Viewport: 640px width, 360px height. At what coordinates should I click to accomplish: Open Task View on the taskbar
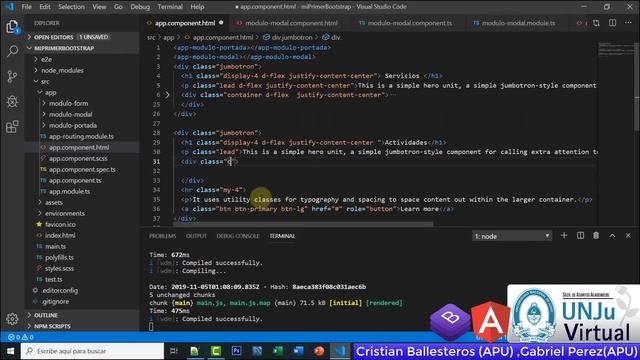173,351
